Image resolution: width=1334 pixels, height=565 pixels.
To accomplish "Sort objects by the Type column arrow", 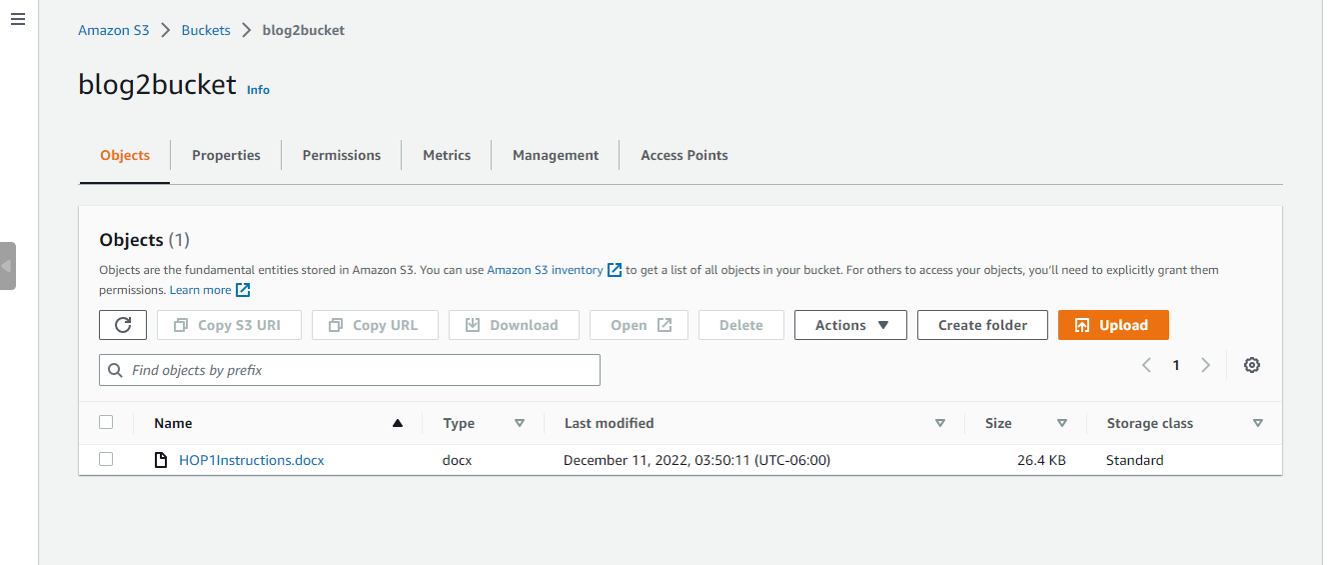I will pos(519,423).
